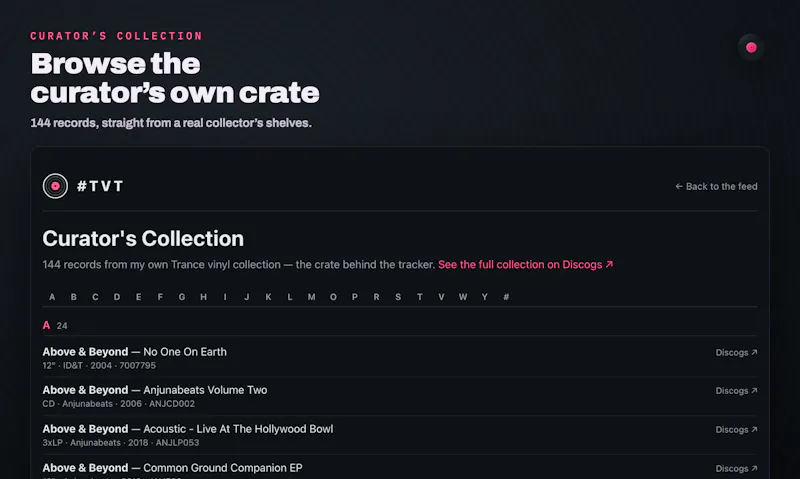
Task: Open Discogs link for Common Ground Companion EP
Action: click(x=736, y=468)
